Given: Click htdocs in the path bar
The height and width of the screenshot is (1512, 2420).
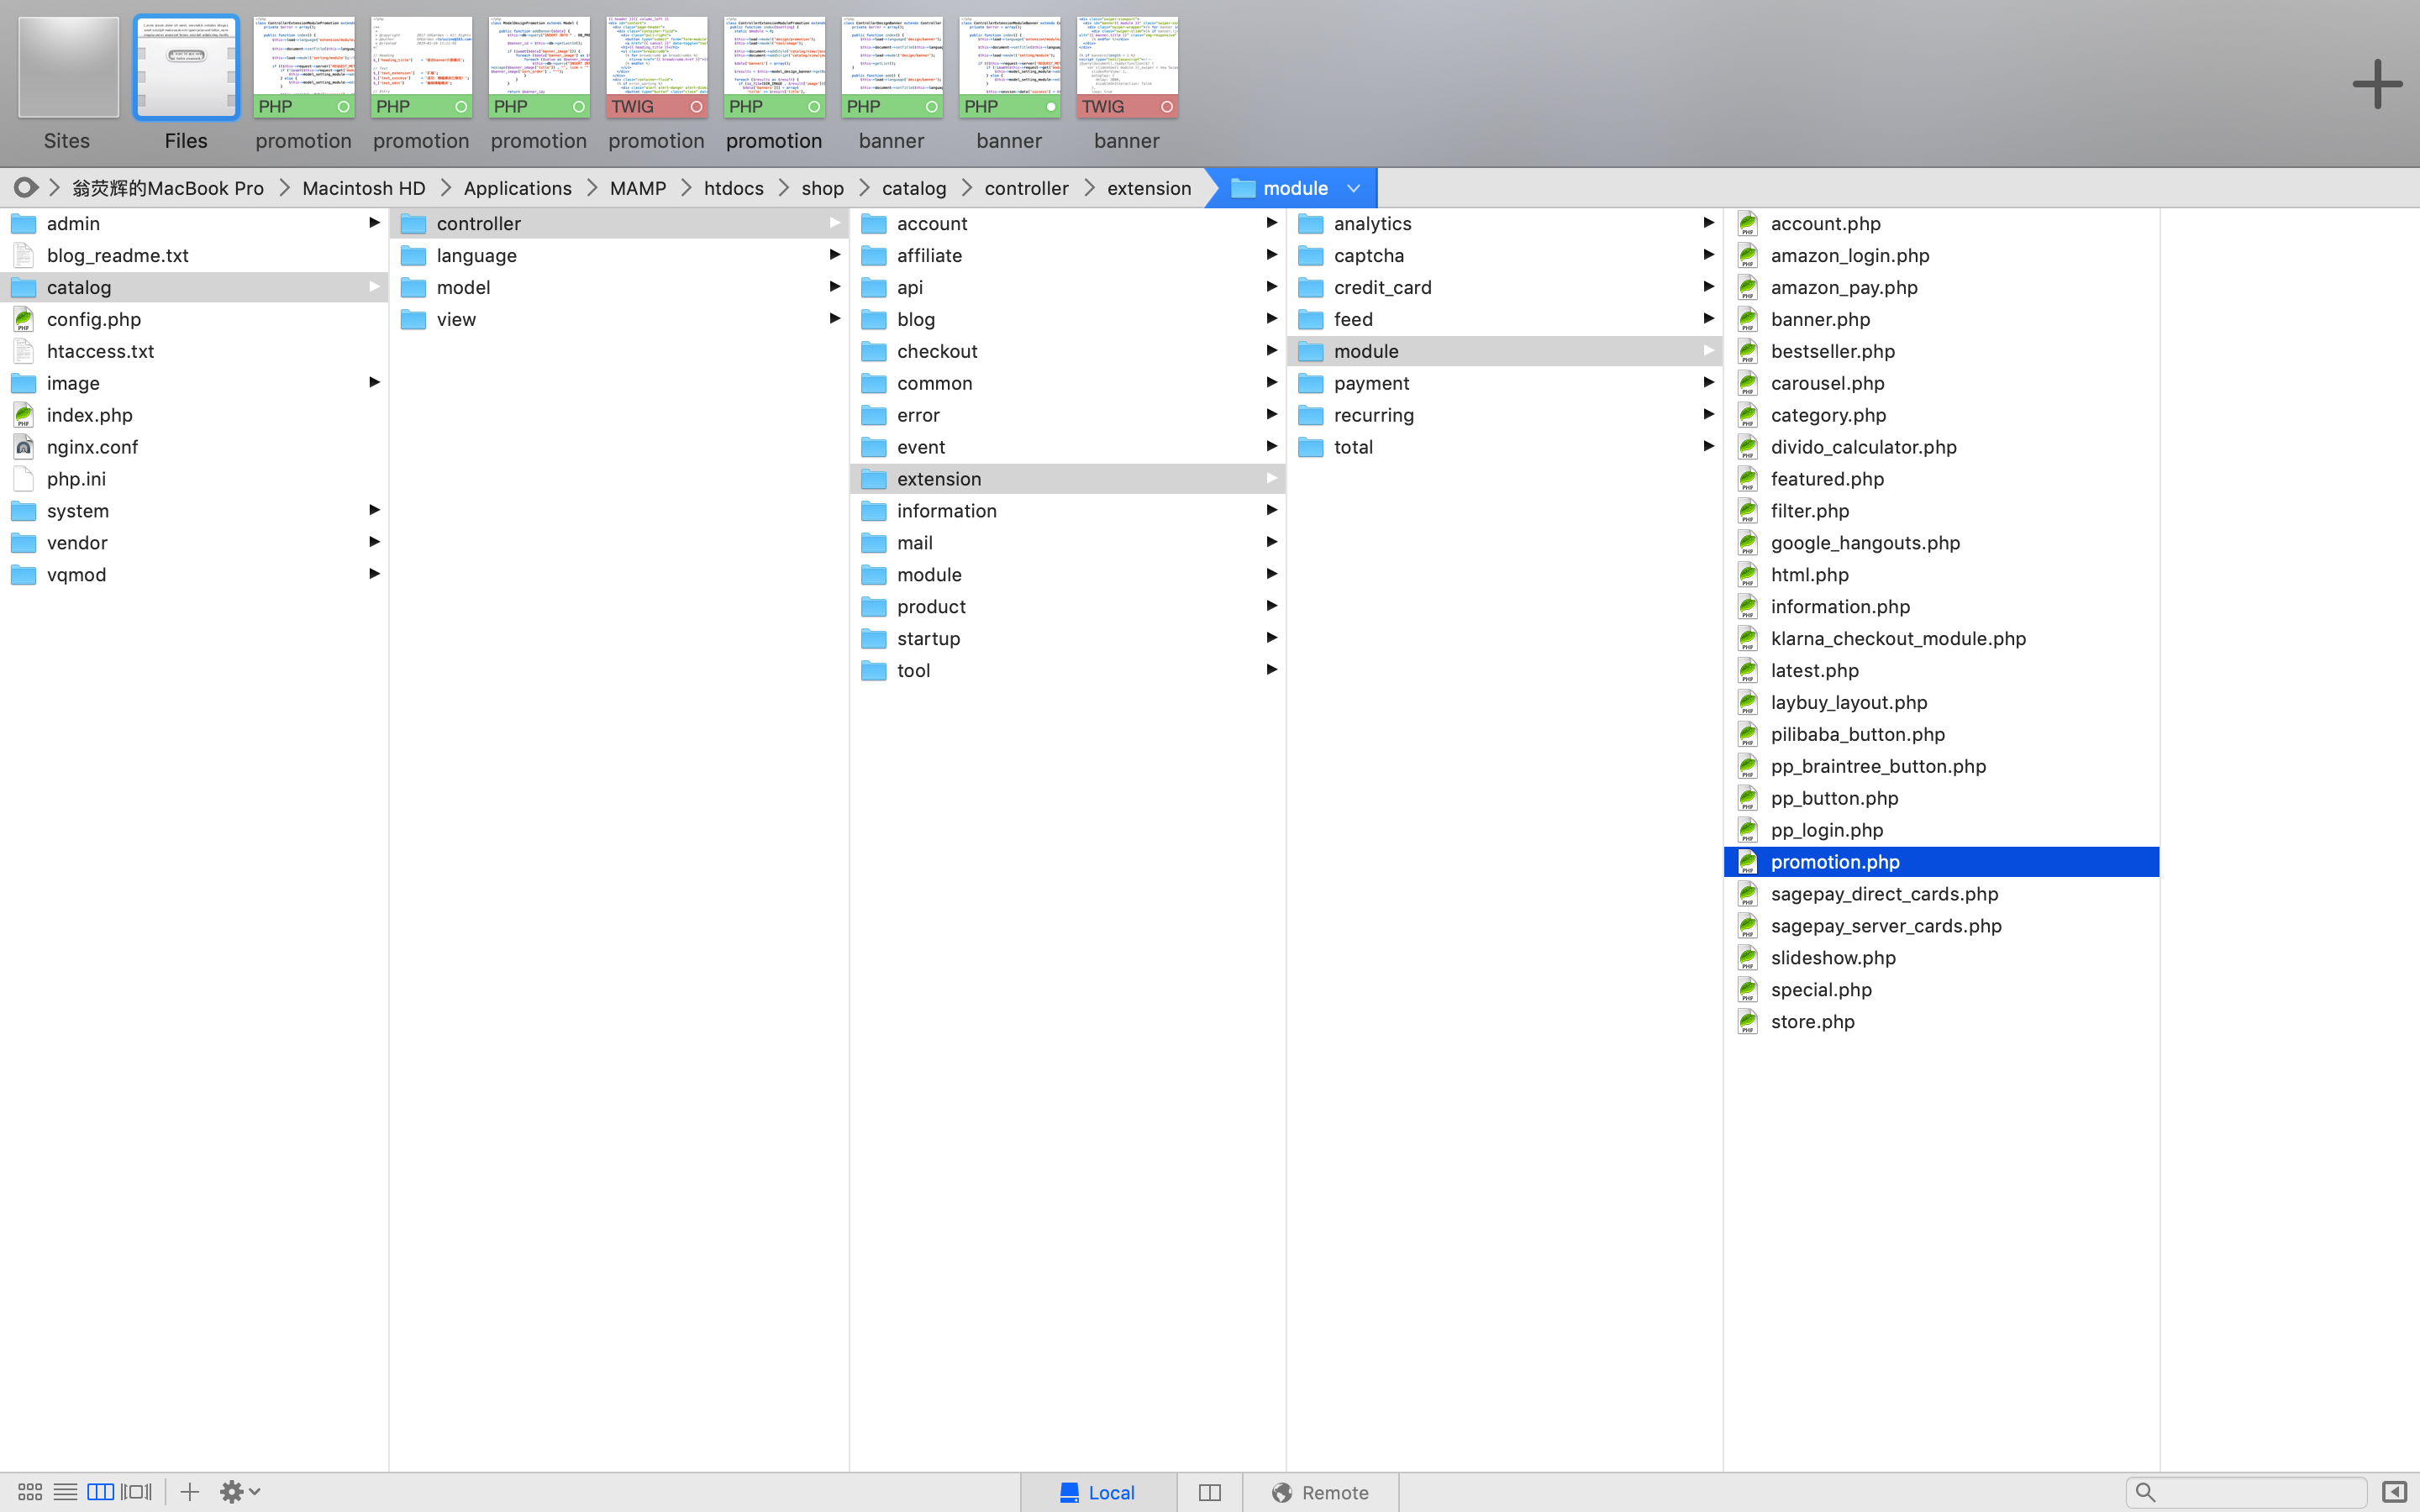Looking at the screenshot, I should [x=733, y=188].
